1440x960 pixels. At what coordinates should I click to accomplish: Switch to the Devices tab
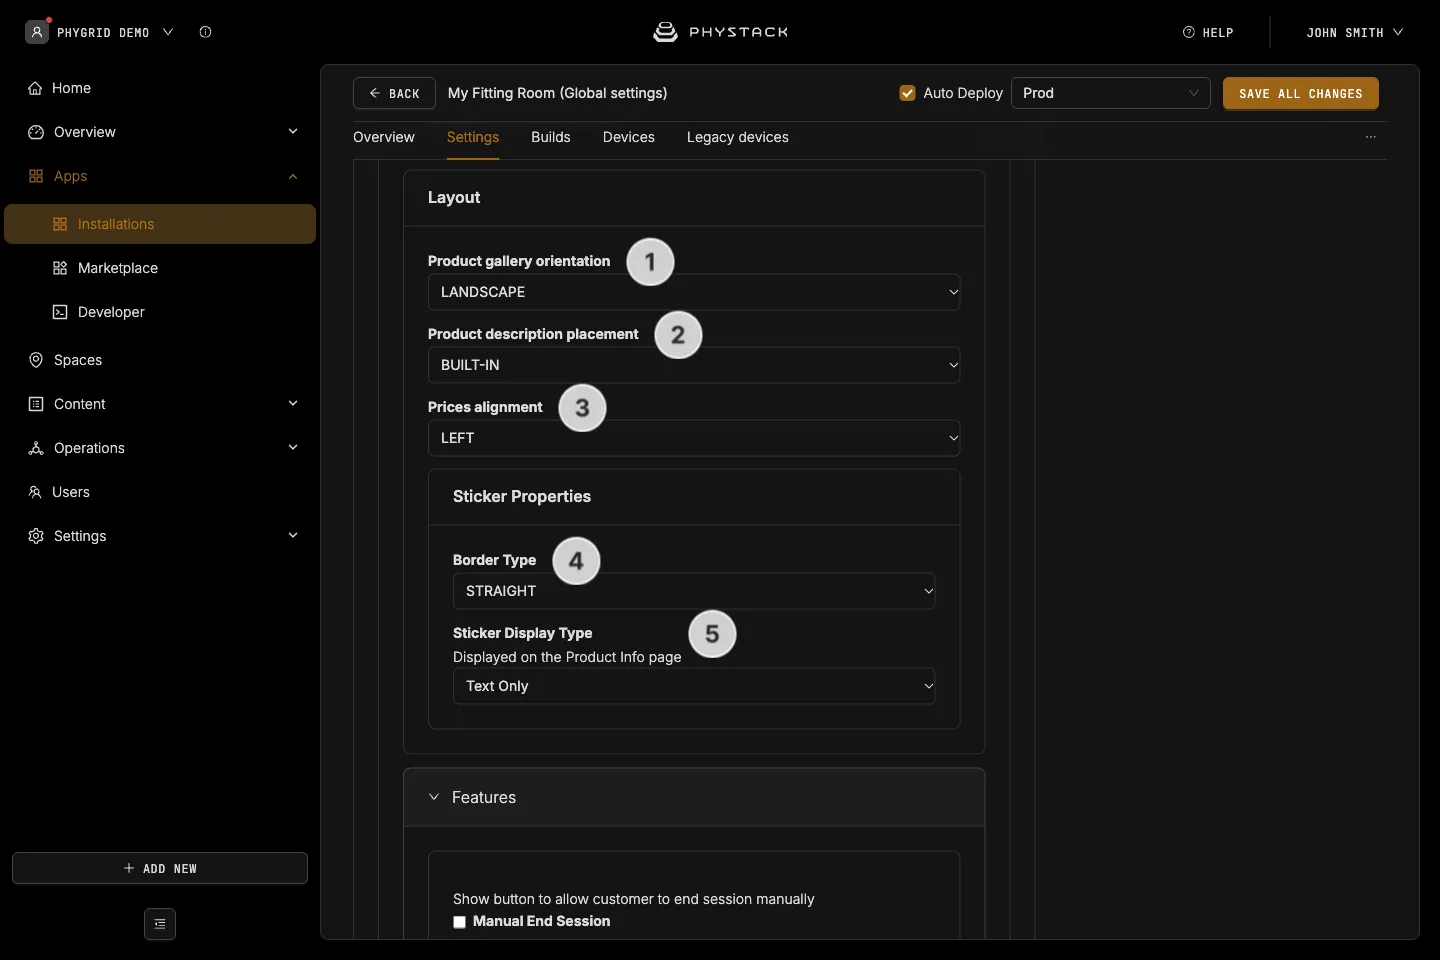pyautogui.click(x=629, y=137)
